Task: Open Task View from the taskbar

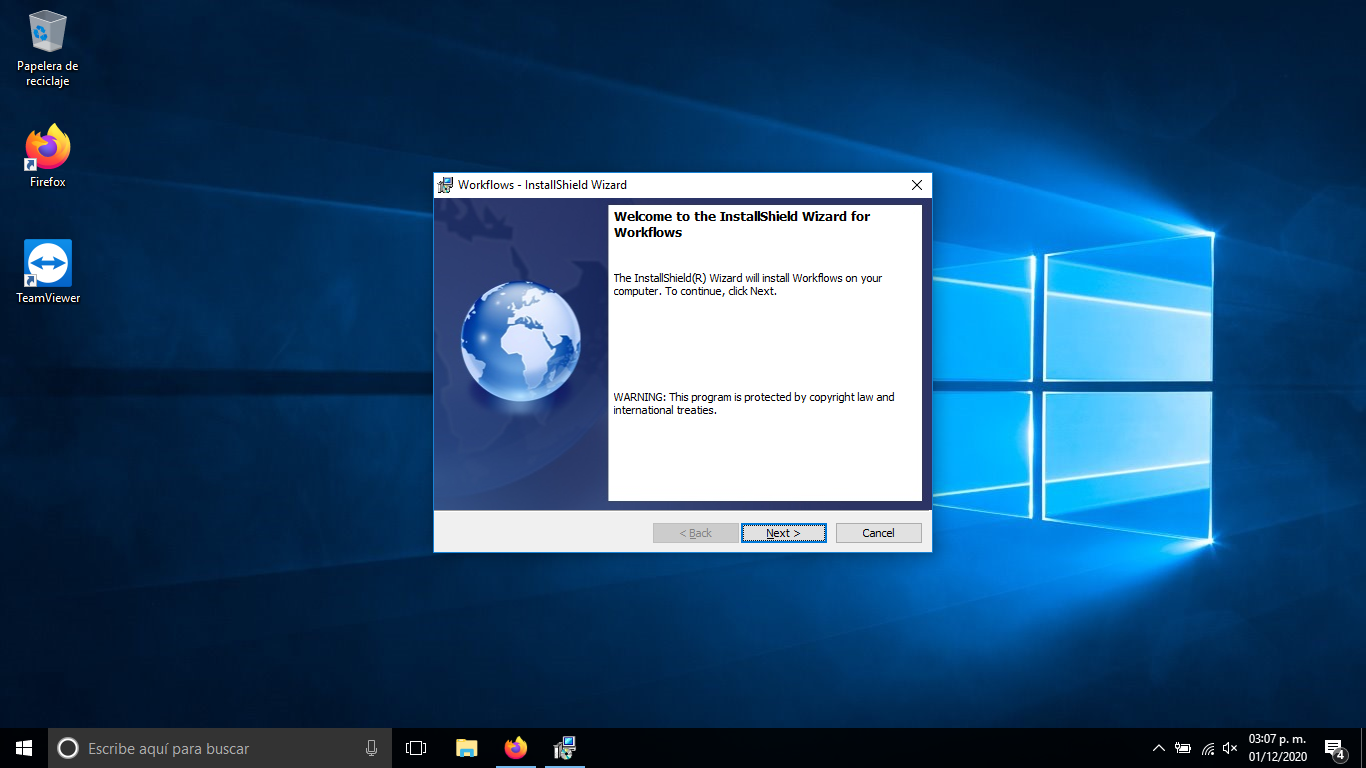Action: [x=416, y=748]
